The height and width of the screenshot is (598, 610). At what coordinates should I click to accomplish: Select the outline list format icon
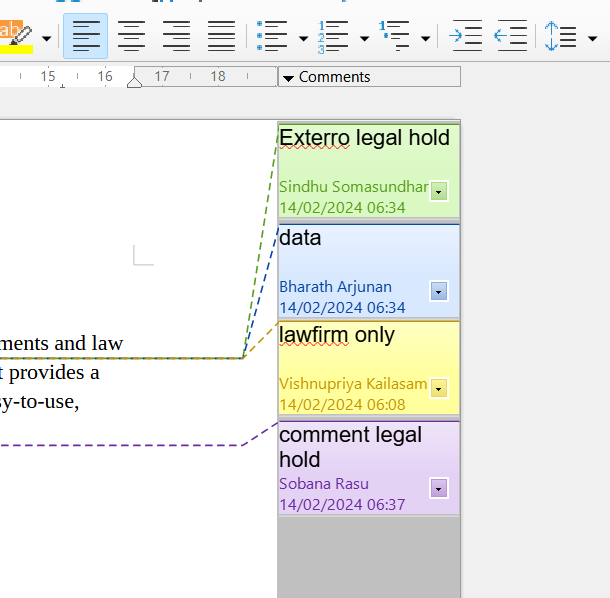(395, 37)
